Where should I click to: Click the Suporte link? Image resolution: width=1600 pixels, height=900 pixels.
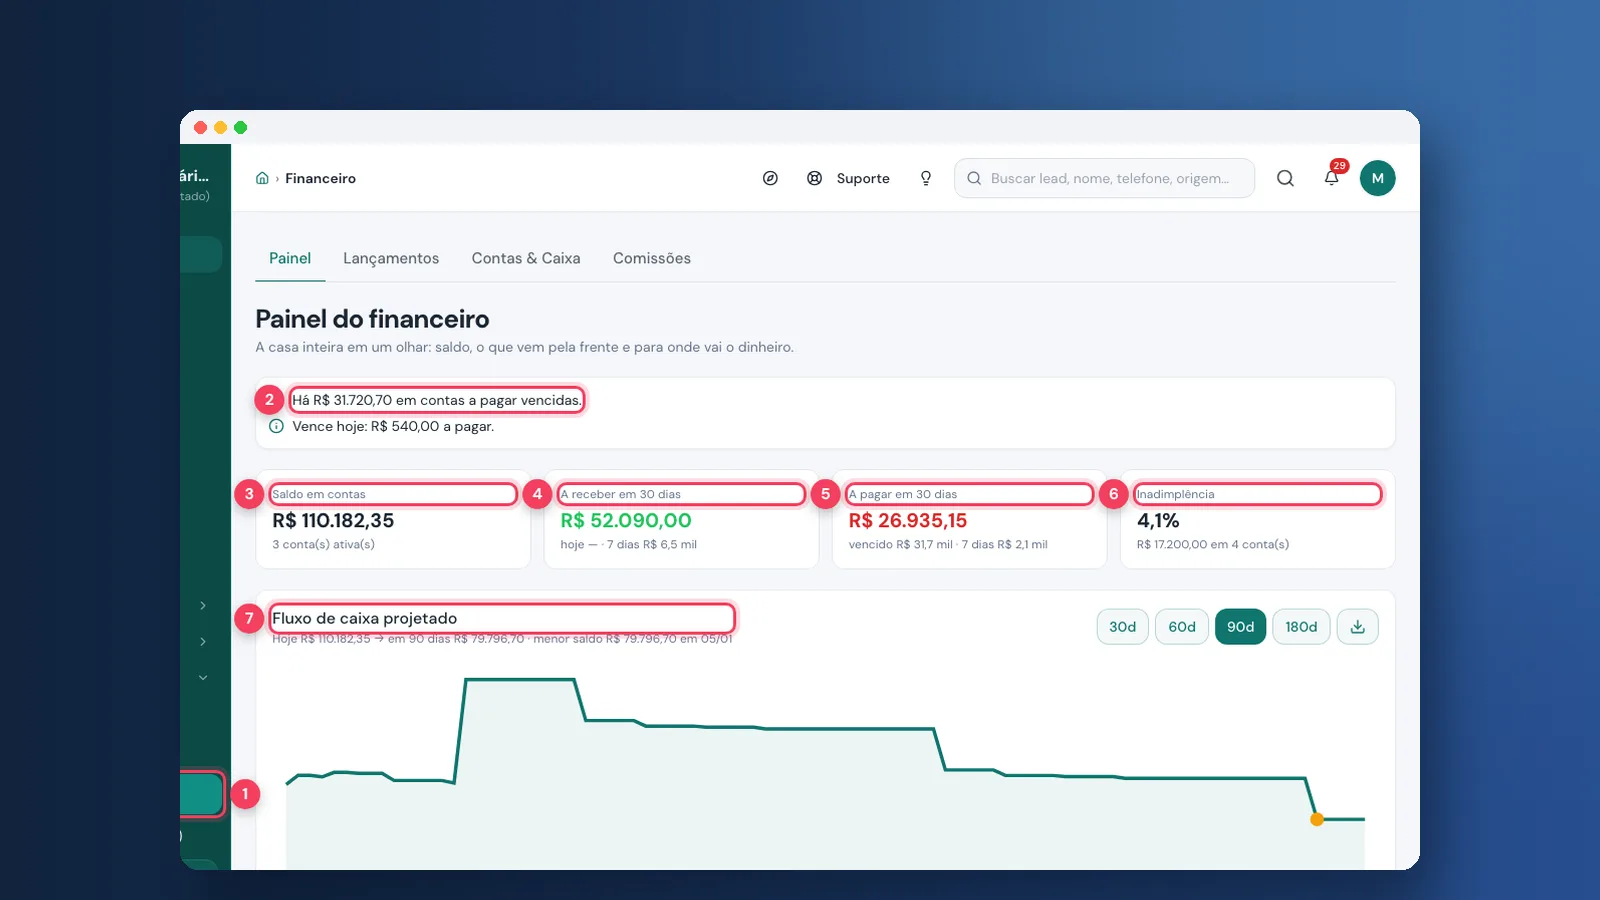(863, 178)
